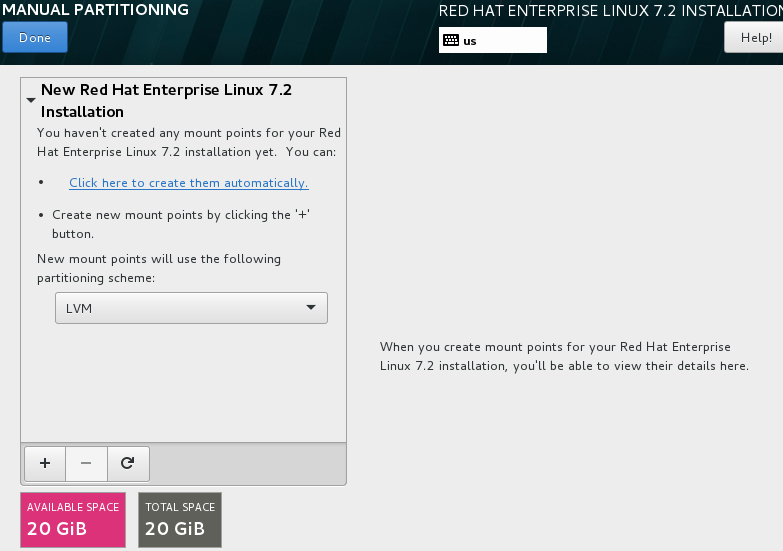This screenshot has width=783, height=551.
Task: Click the Available Space 20 GiB box
Action: pos(73,520)
